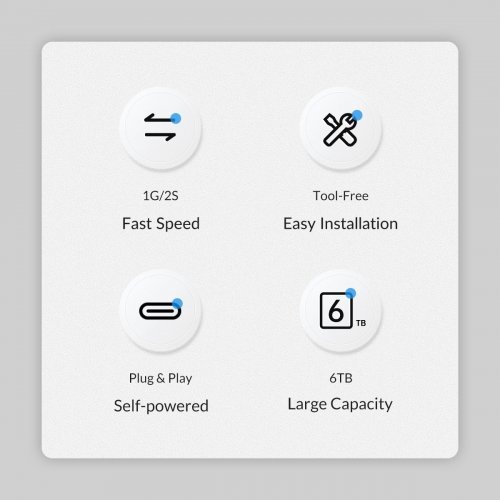Select the 6 TB capacity icon

point(343,309)
